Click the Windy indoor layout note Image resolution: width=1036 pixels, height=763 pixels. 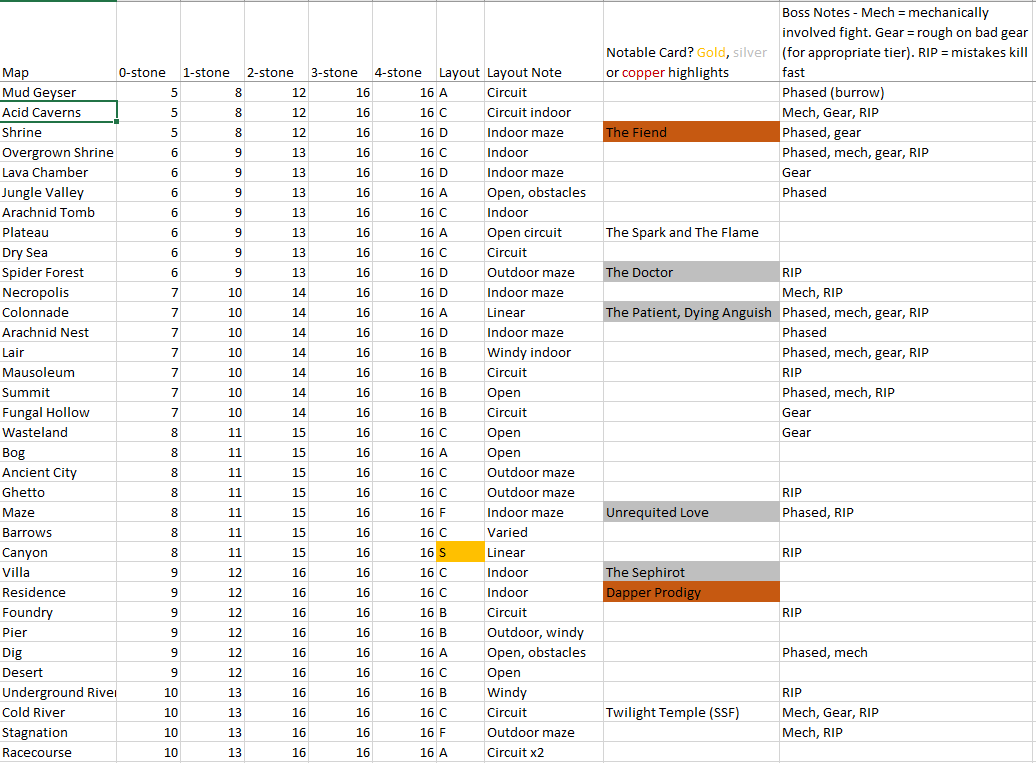(x=544, y=352)
